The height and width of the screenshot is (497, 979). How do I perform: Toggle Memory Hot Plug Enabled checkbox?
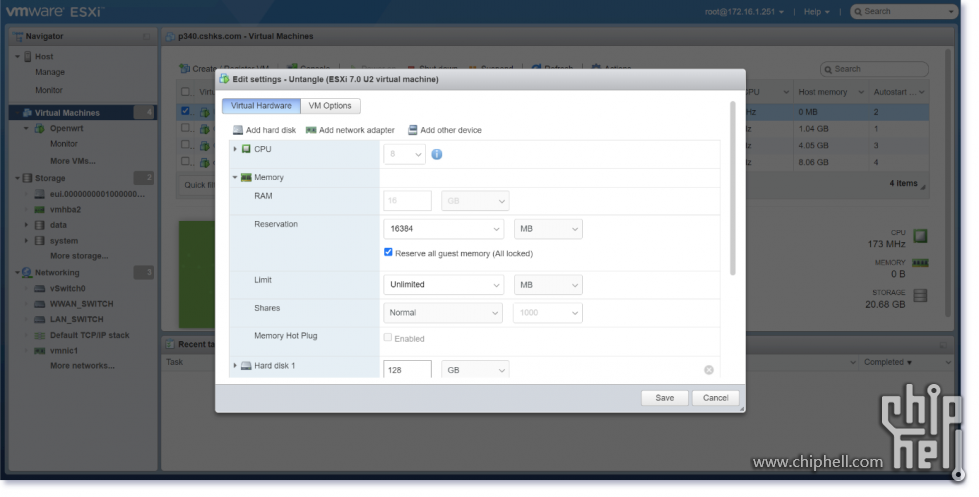388,338
